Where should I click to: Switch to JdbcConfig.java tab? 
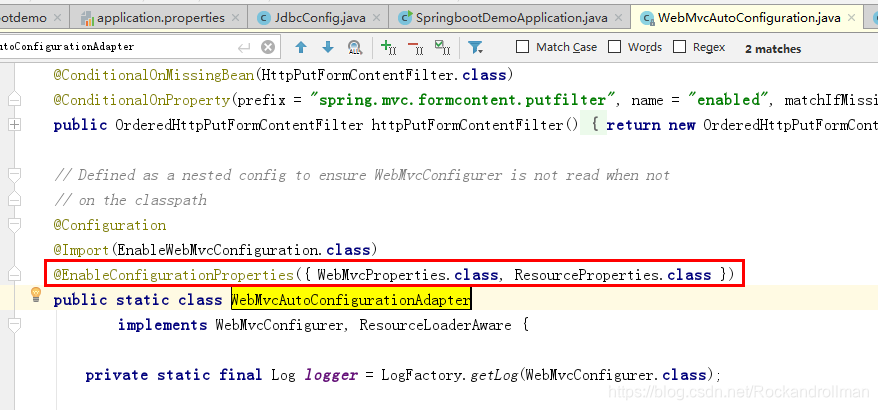click(320, 17)
